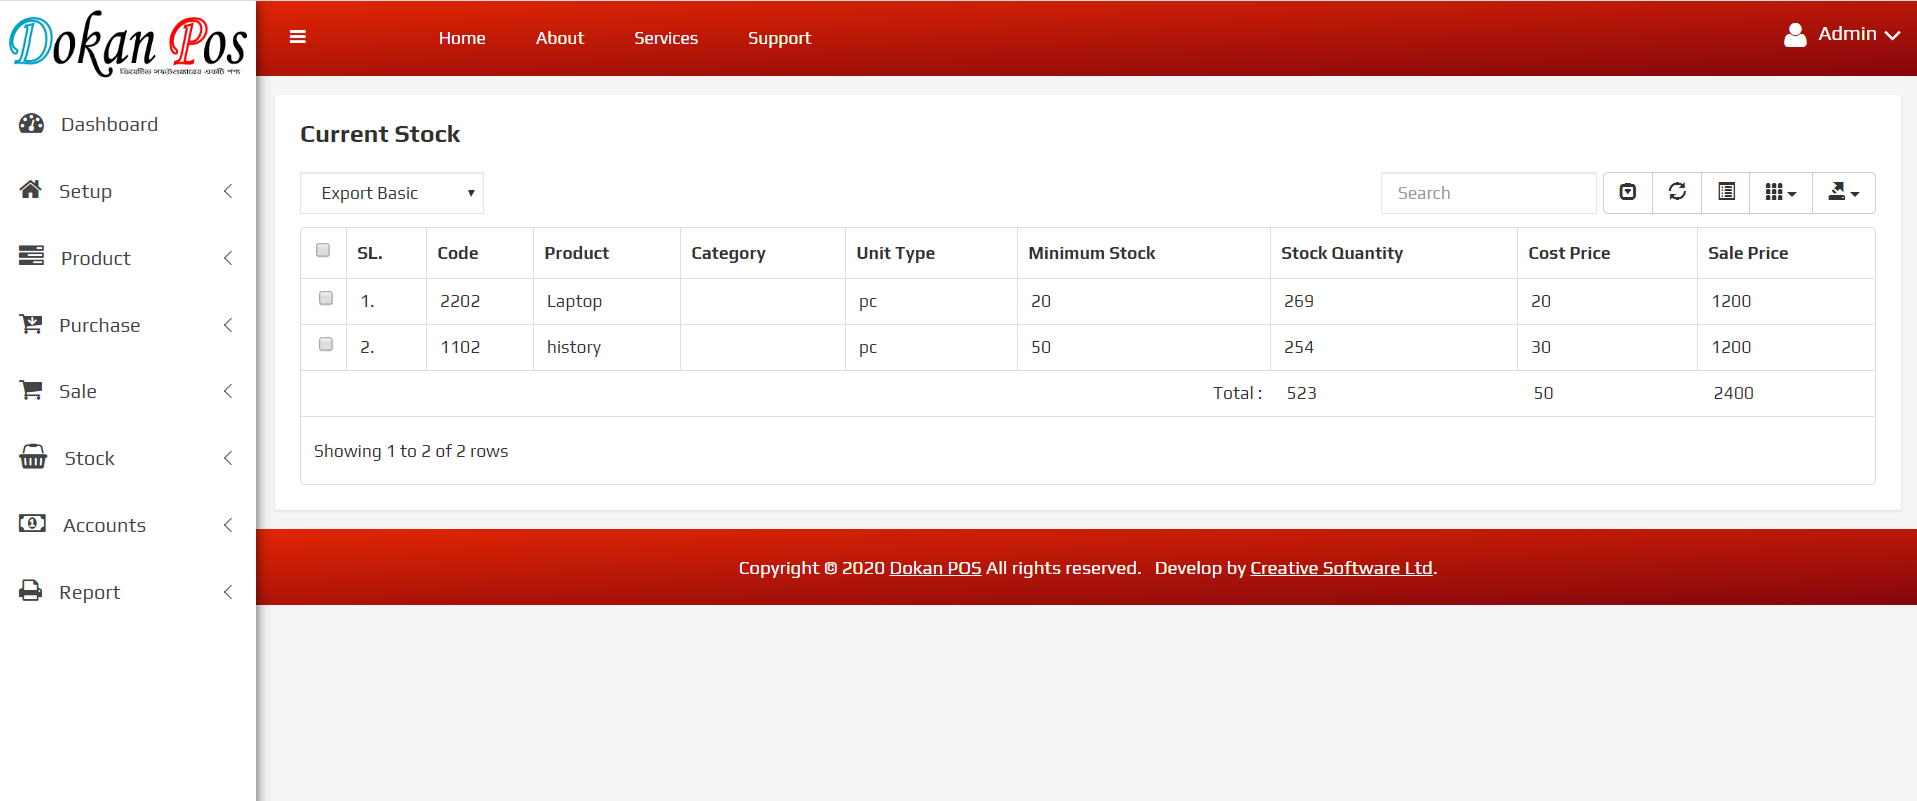Open the export data dropdown icon

coord(1843,192)
